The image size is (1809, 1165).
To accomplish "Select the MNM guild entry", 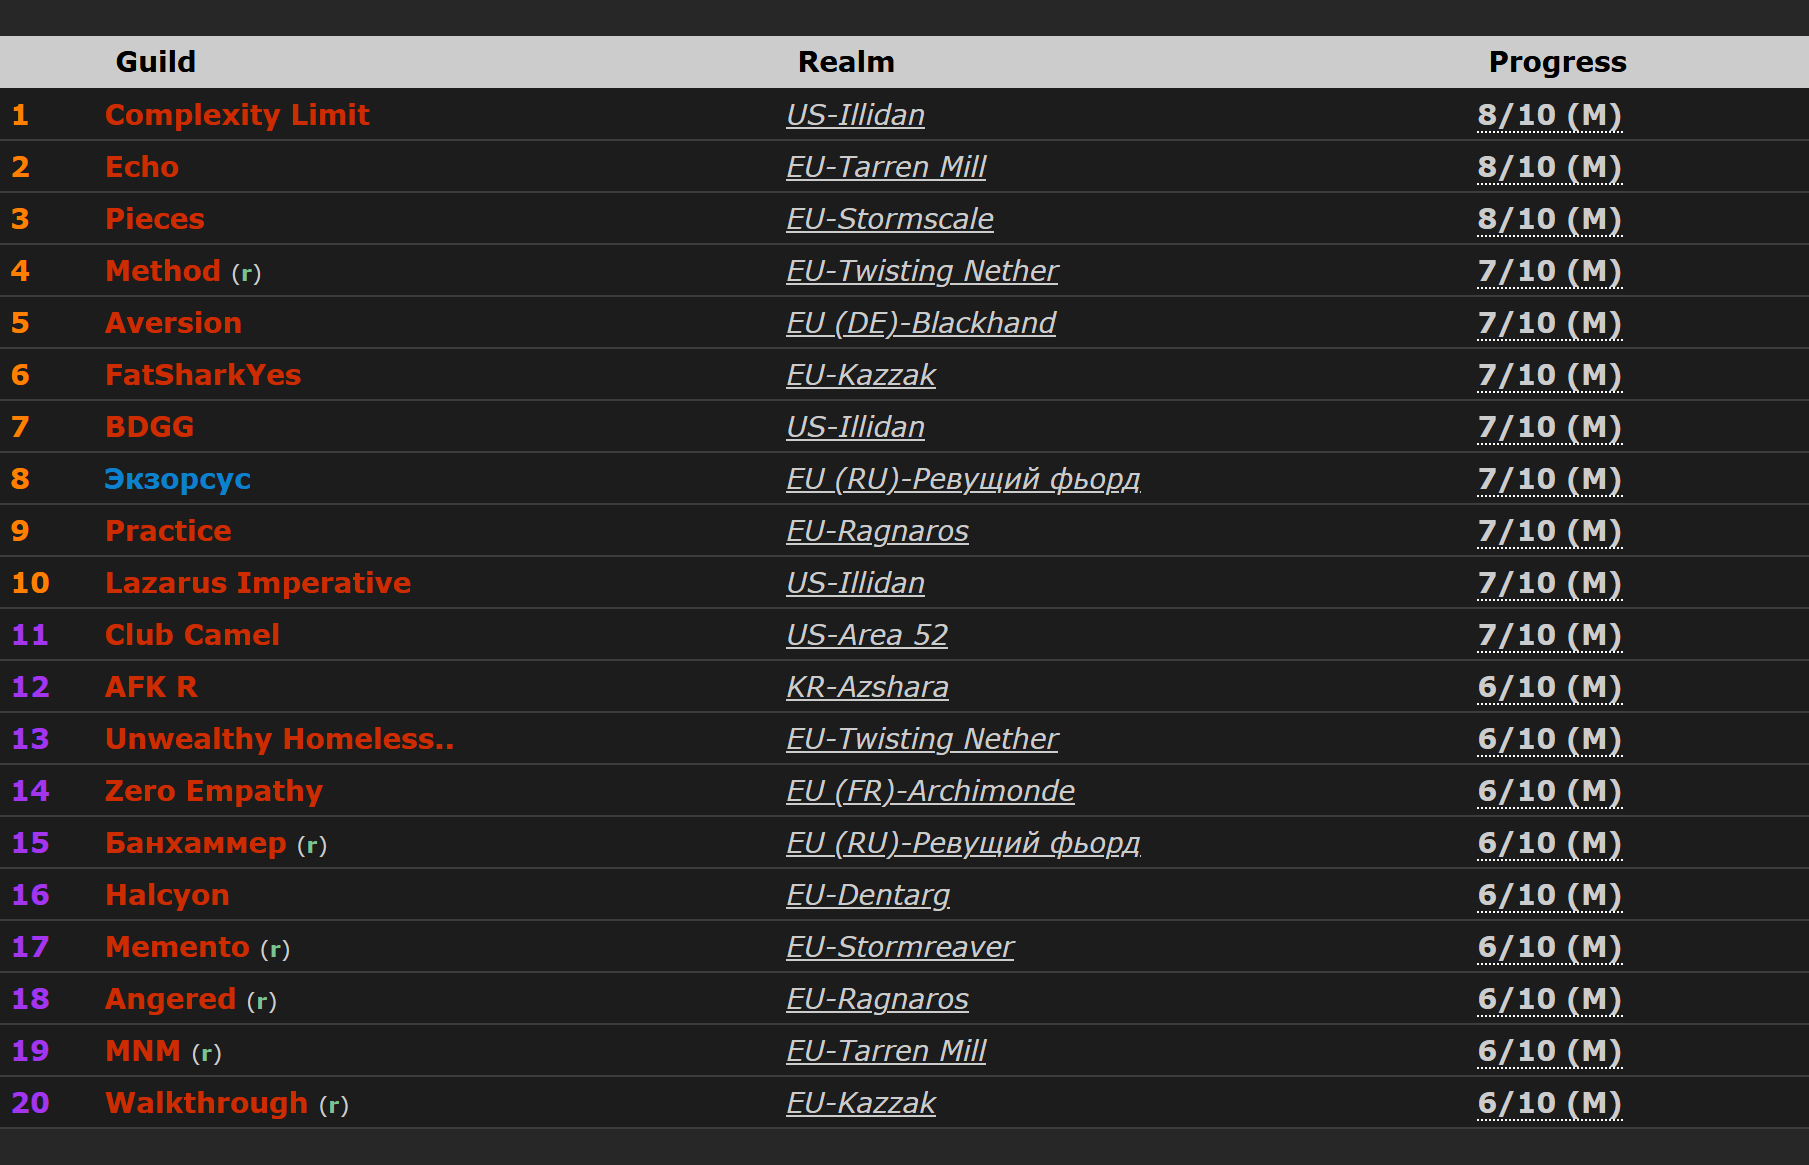I will click(143, 1051).
